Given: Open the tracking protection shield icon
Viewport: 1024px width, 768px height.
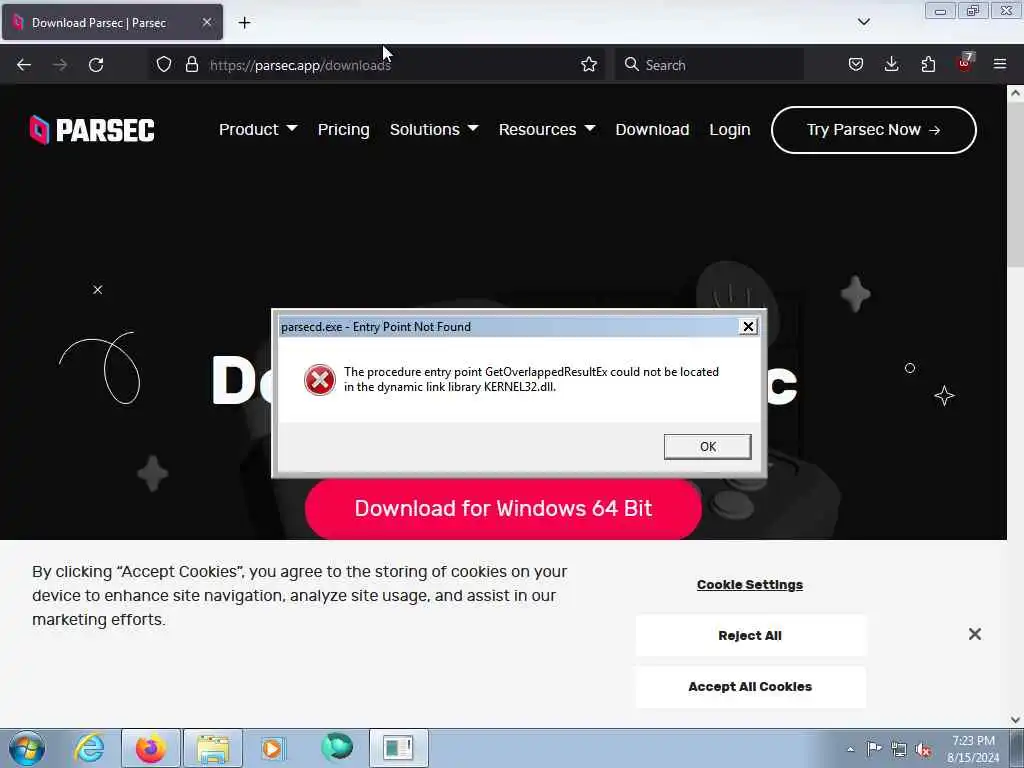Looking at the screenshot, I should (164, 64).
